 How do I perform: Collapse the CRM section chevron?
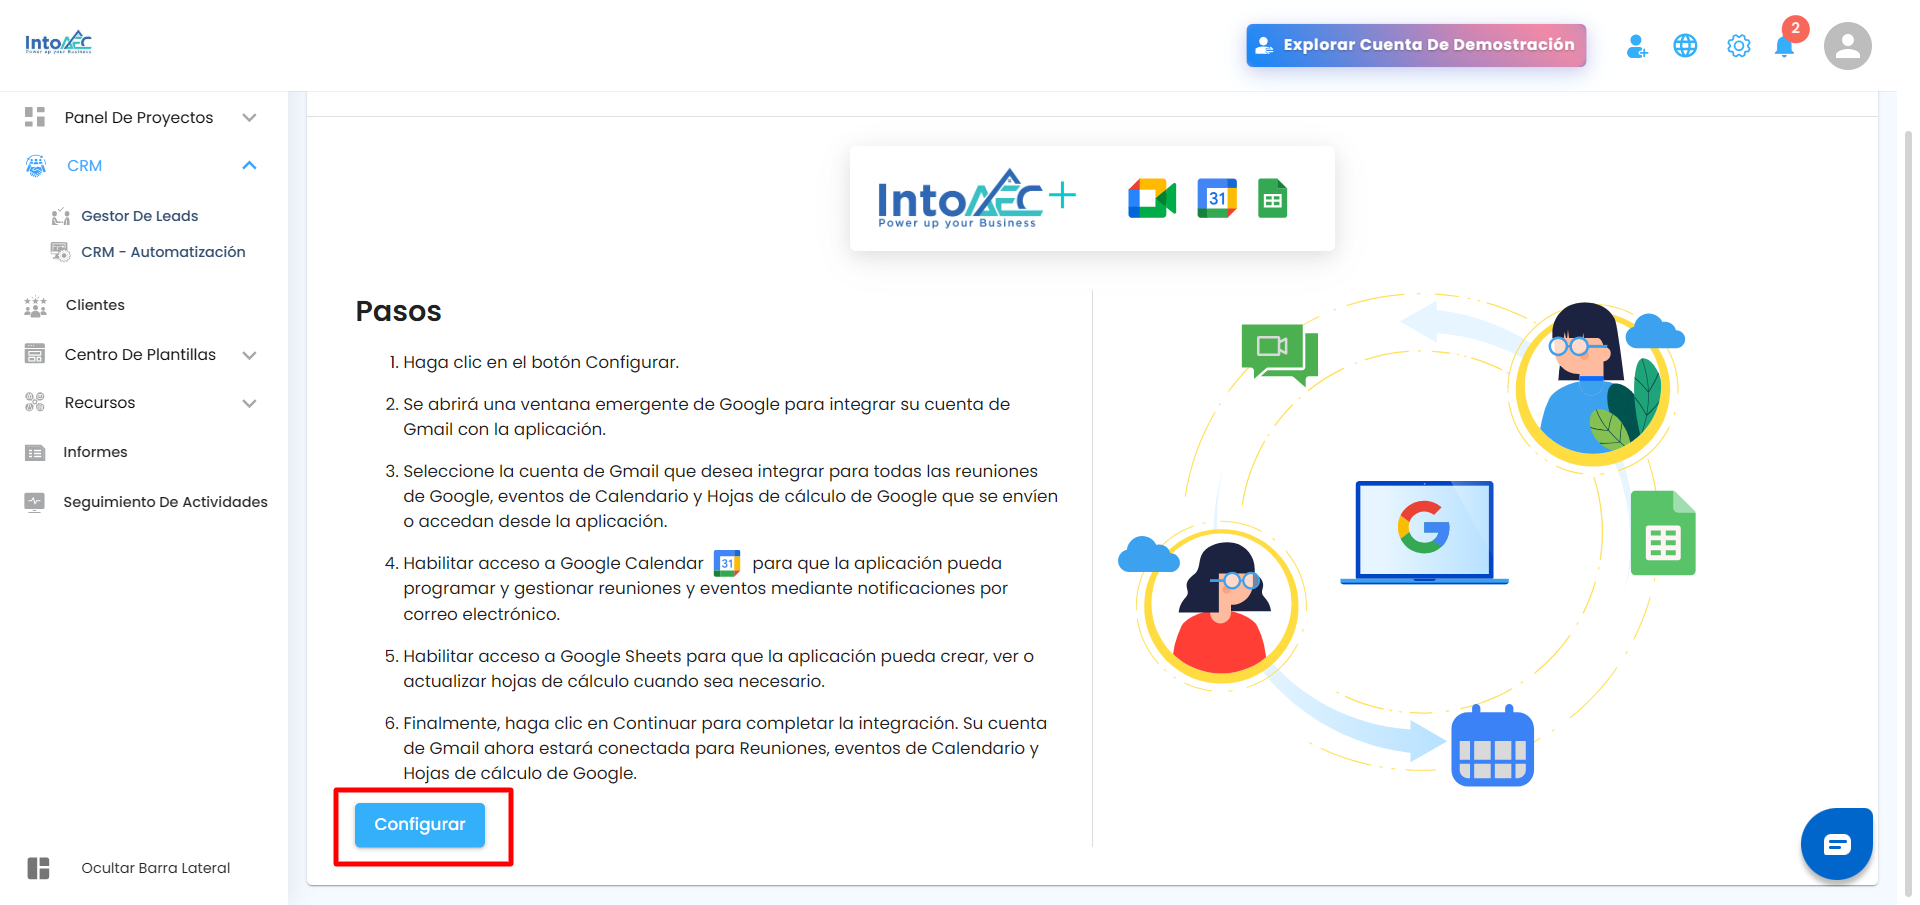(x=250, y=165)
